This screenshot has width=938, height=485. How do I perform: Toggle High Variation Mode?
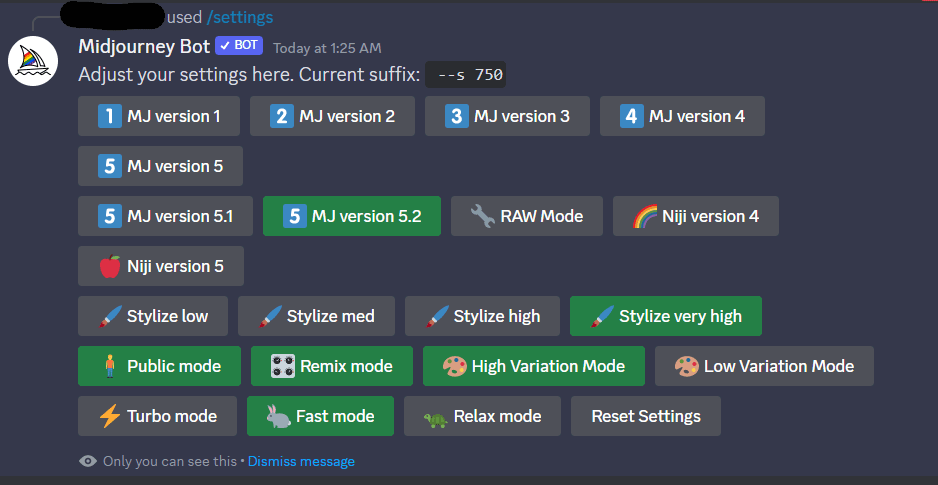pyautogui.click(x=534, y=366)
